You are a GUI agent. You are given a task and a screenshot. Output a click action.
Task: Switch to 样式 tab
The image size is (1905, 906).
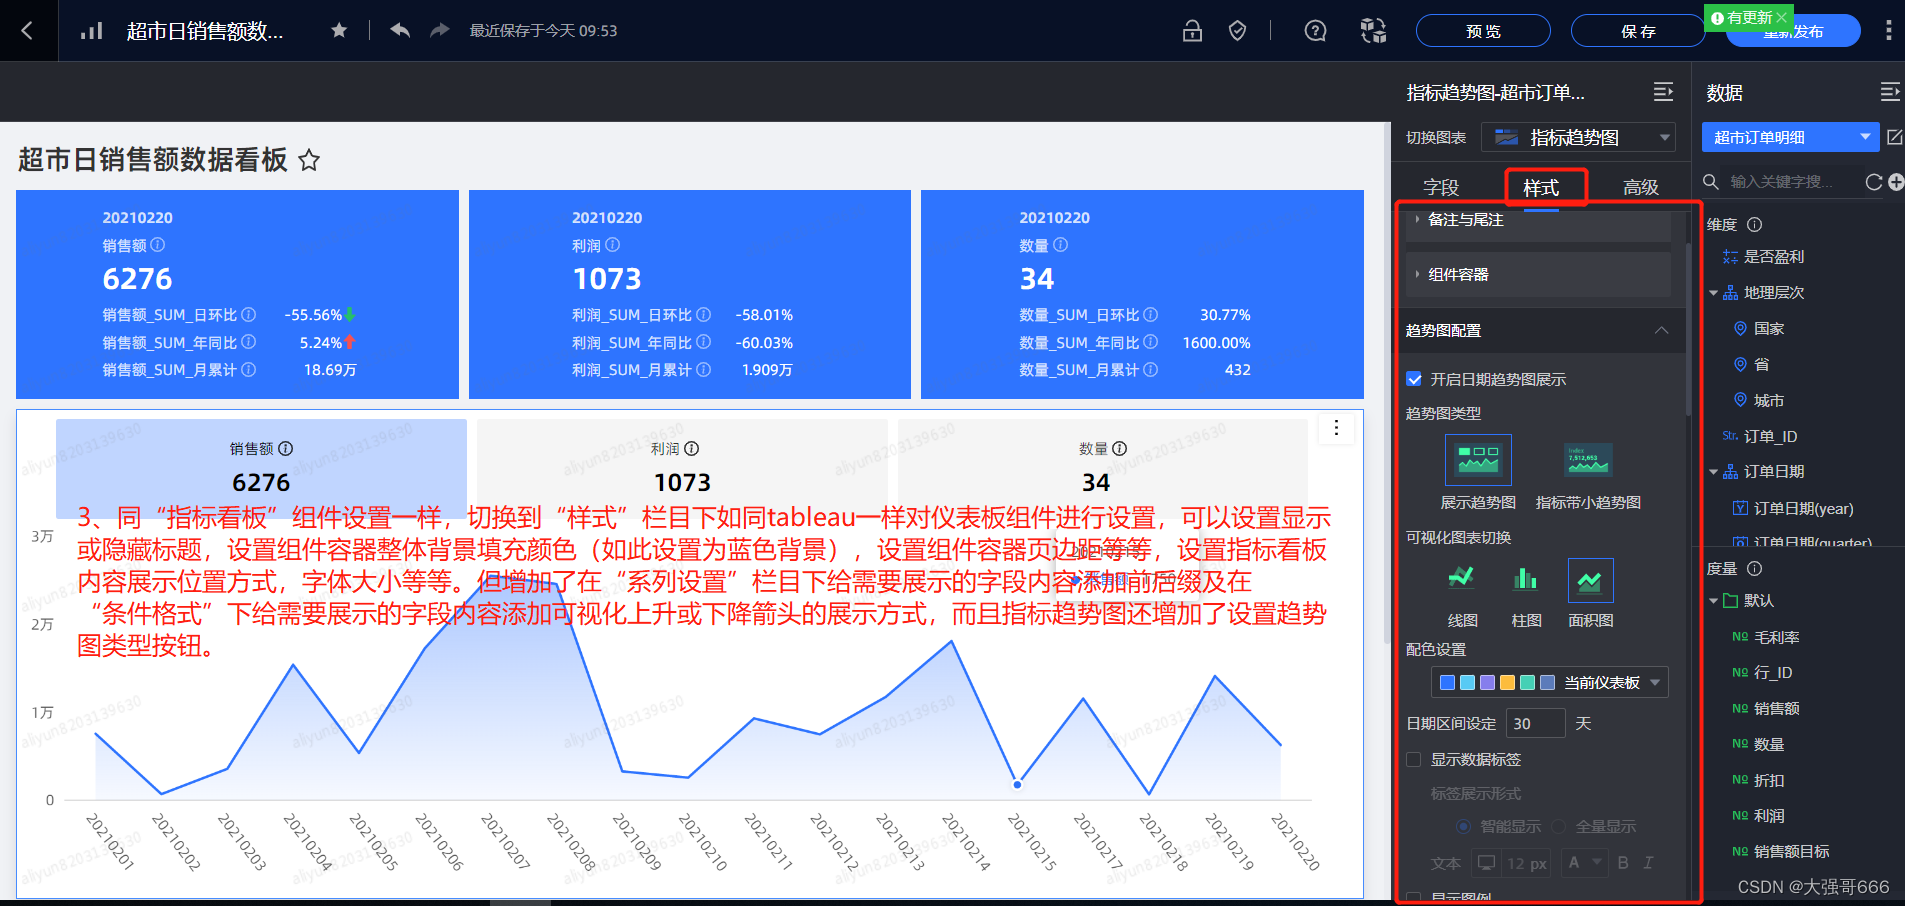(x=1541, y=188)
